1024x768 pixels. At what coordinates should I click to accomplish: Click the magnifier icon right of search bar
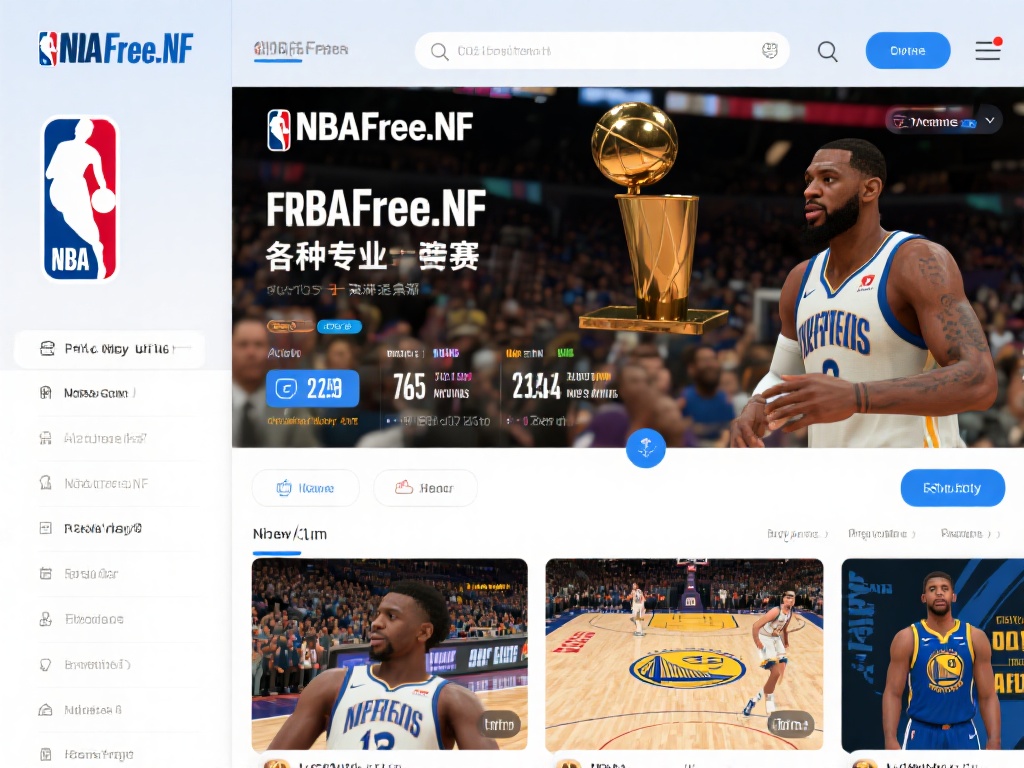827,51
